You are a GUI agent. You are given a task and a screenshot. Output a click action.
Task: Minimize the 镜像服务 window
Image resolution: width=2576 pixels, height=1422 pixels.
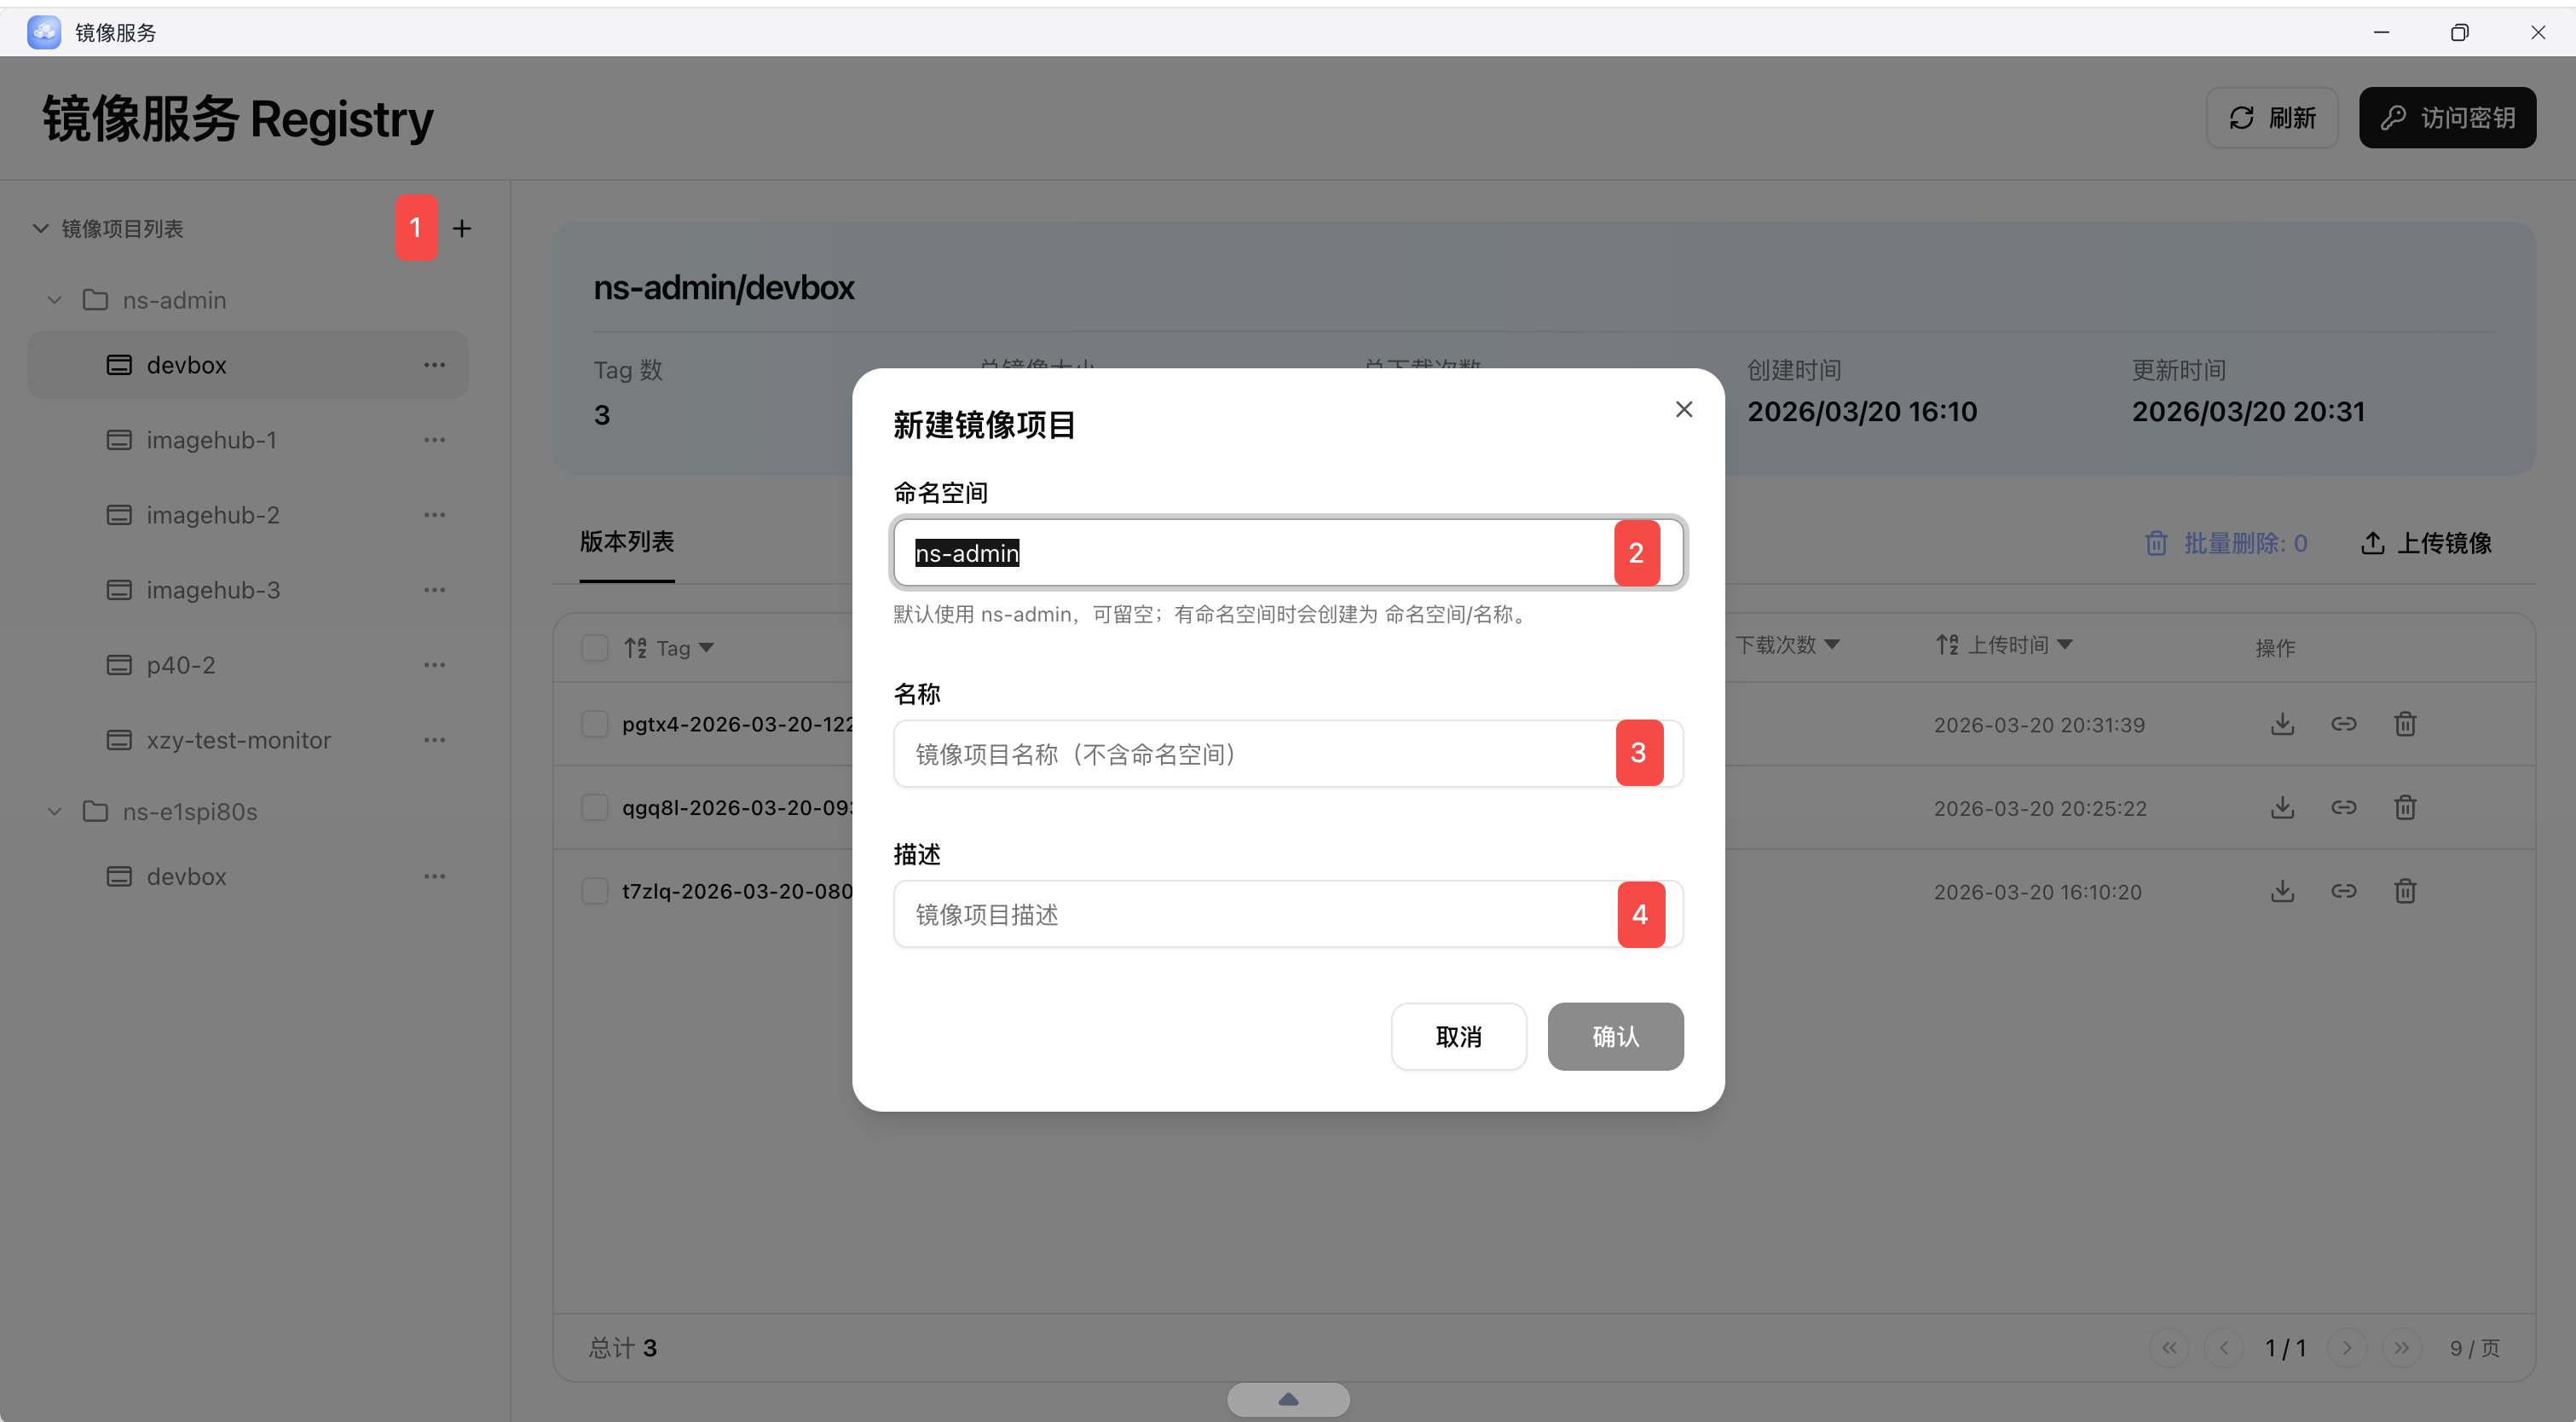tap(2382, 32)
